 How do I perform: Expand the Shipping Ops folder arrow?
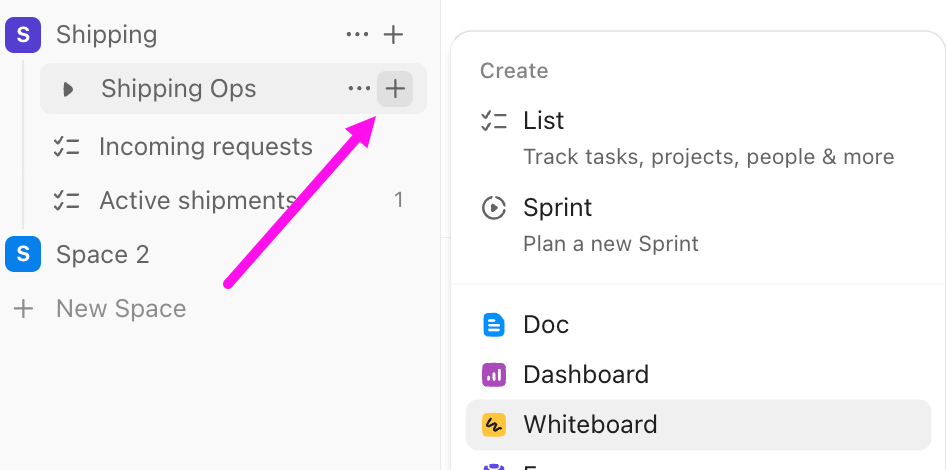[68, 89]
